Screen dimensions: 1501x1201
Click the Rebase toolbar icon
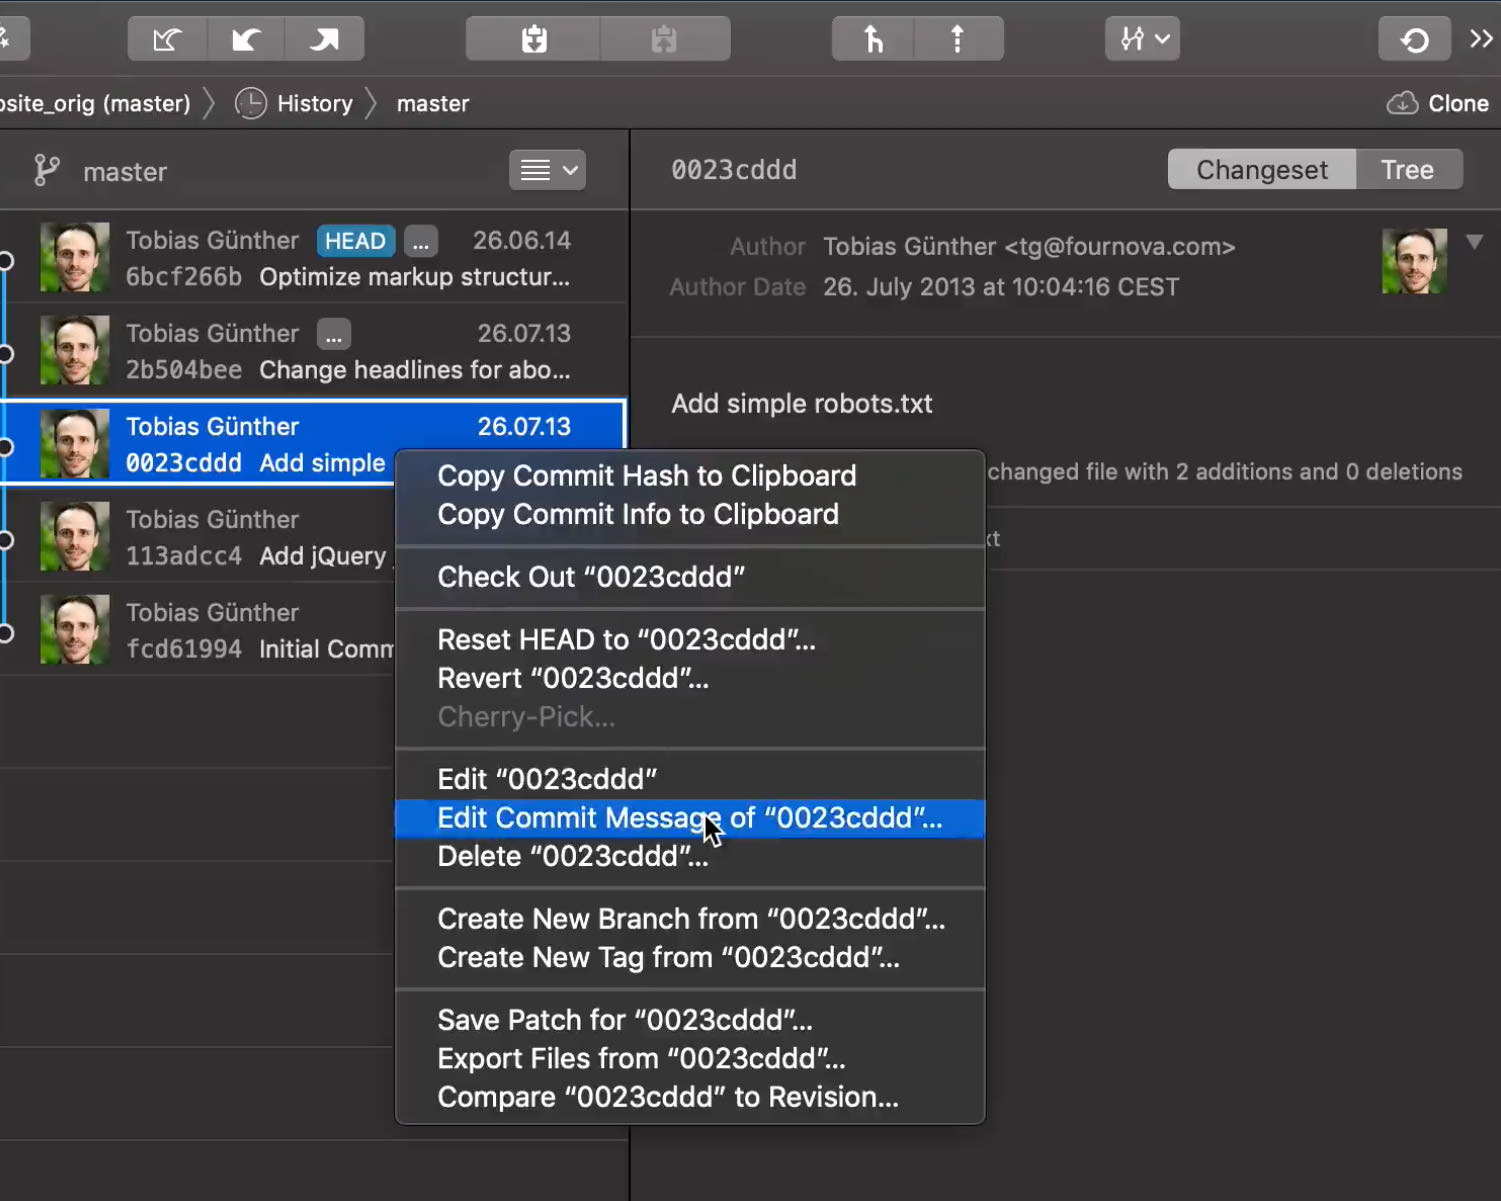(x=958, y=39)
